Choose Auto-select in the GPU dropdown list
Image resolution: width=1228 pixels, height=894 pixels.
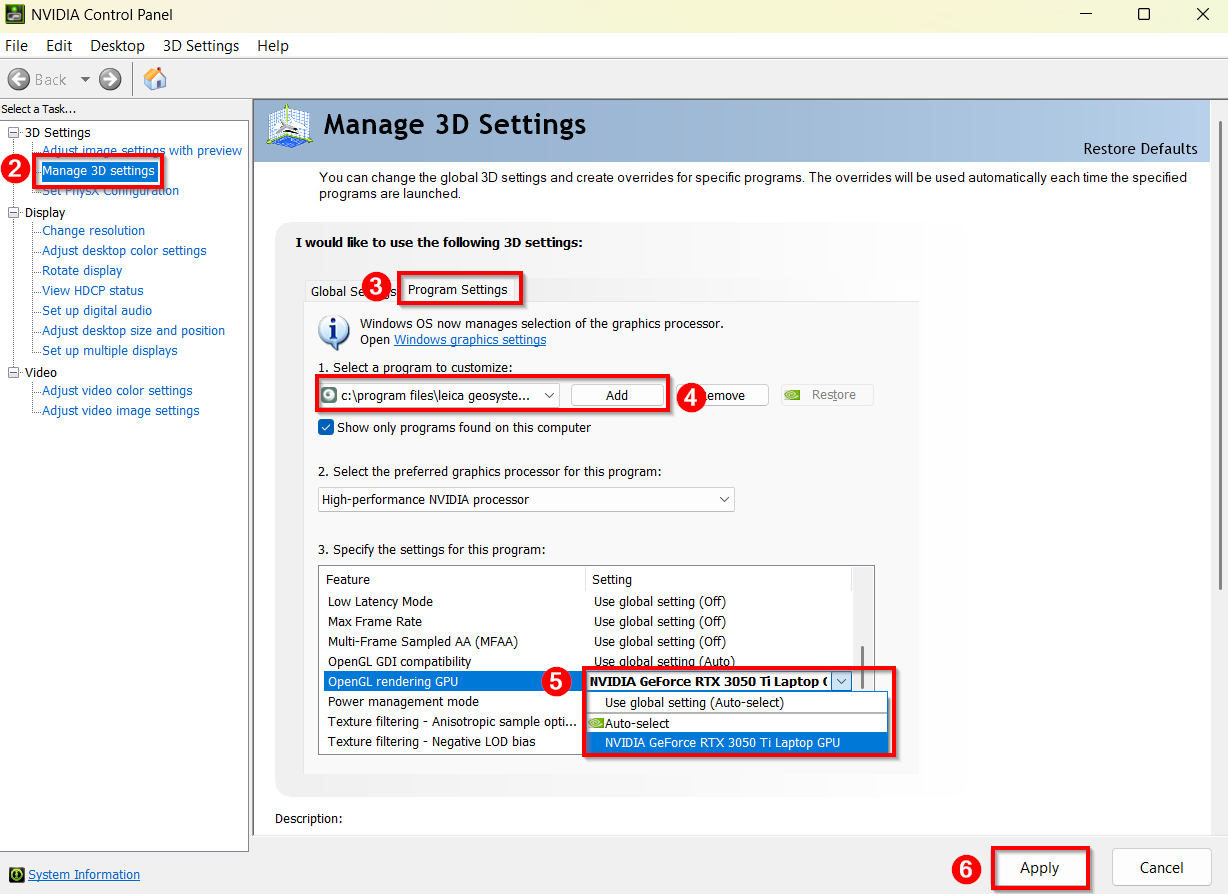637,723
